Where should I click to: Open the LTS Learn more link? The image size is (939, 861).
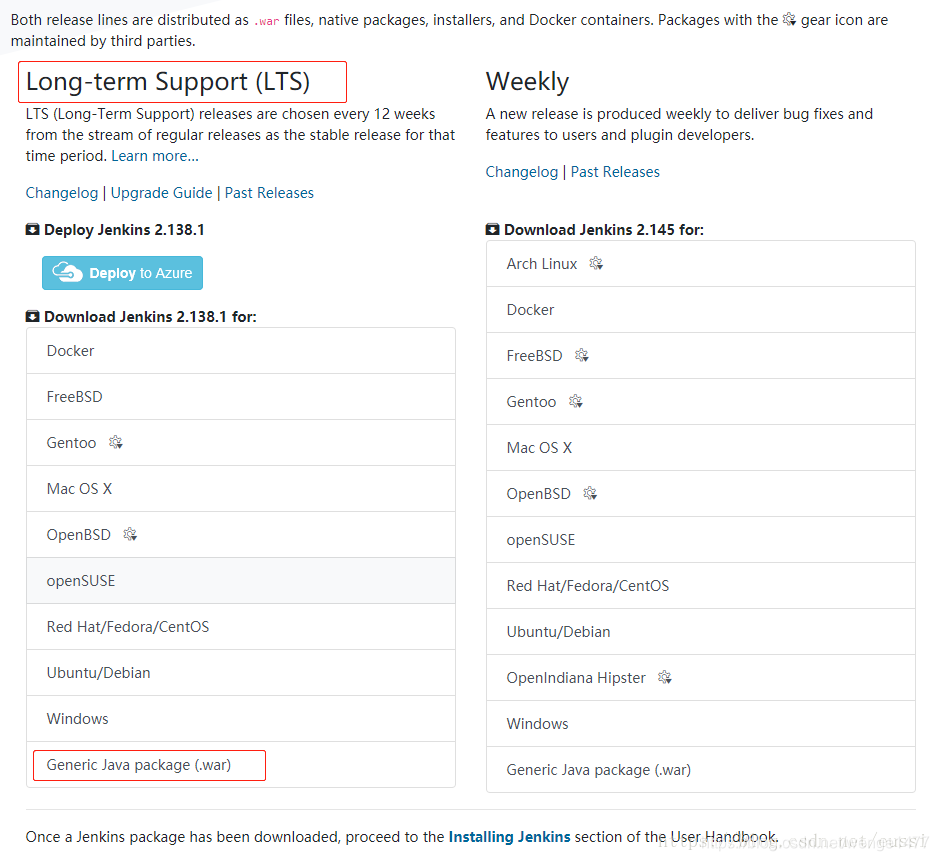pos(155,156)
